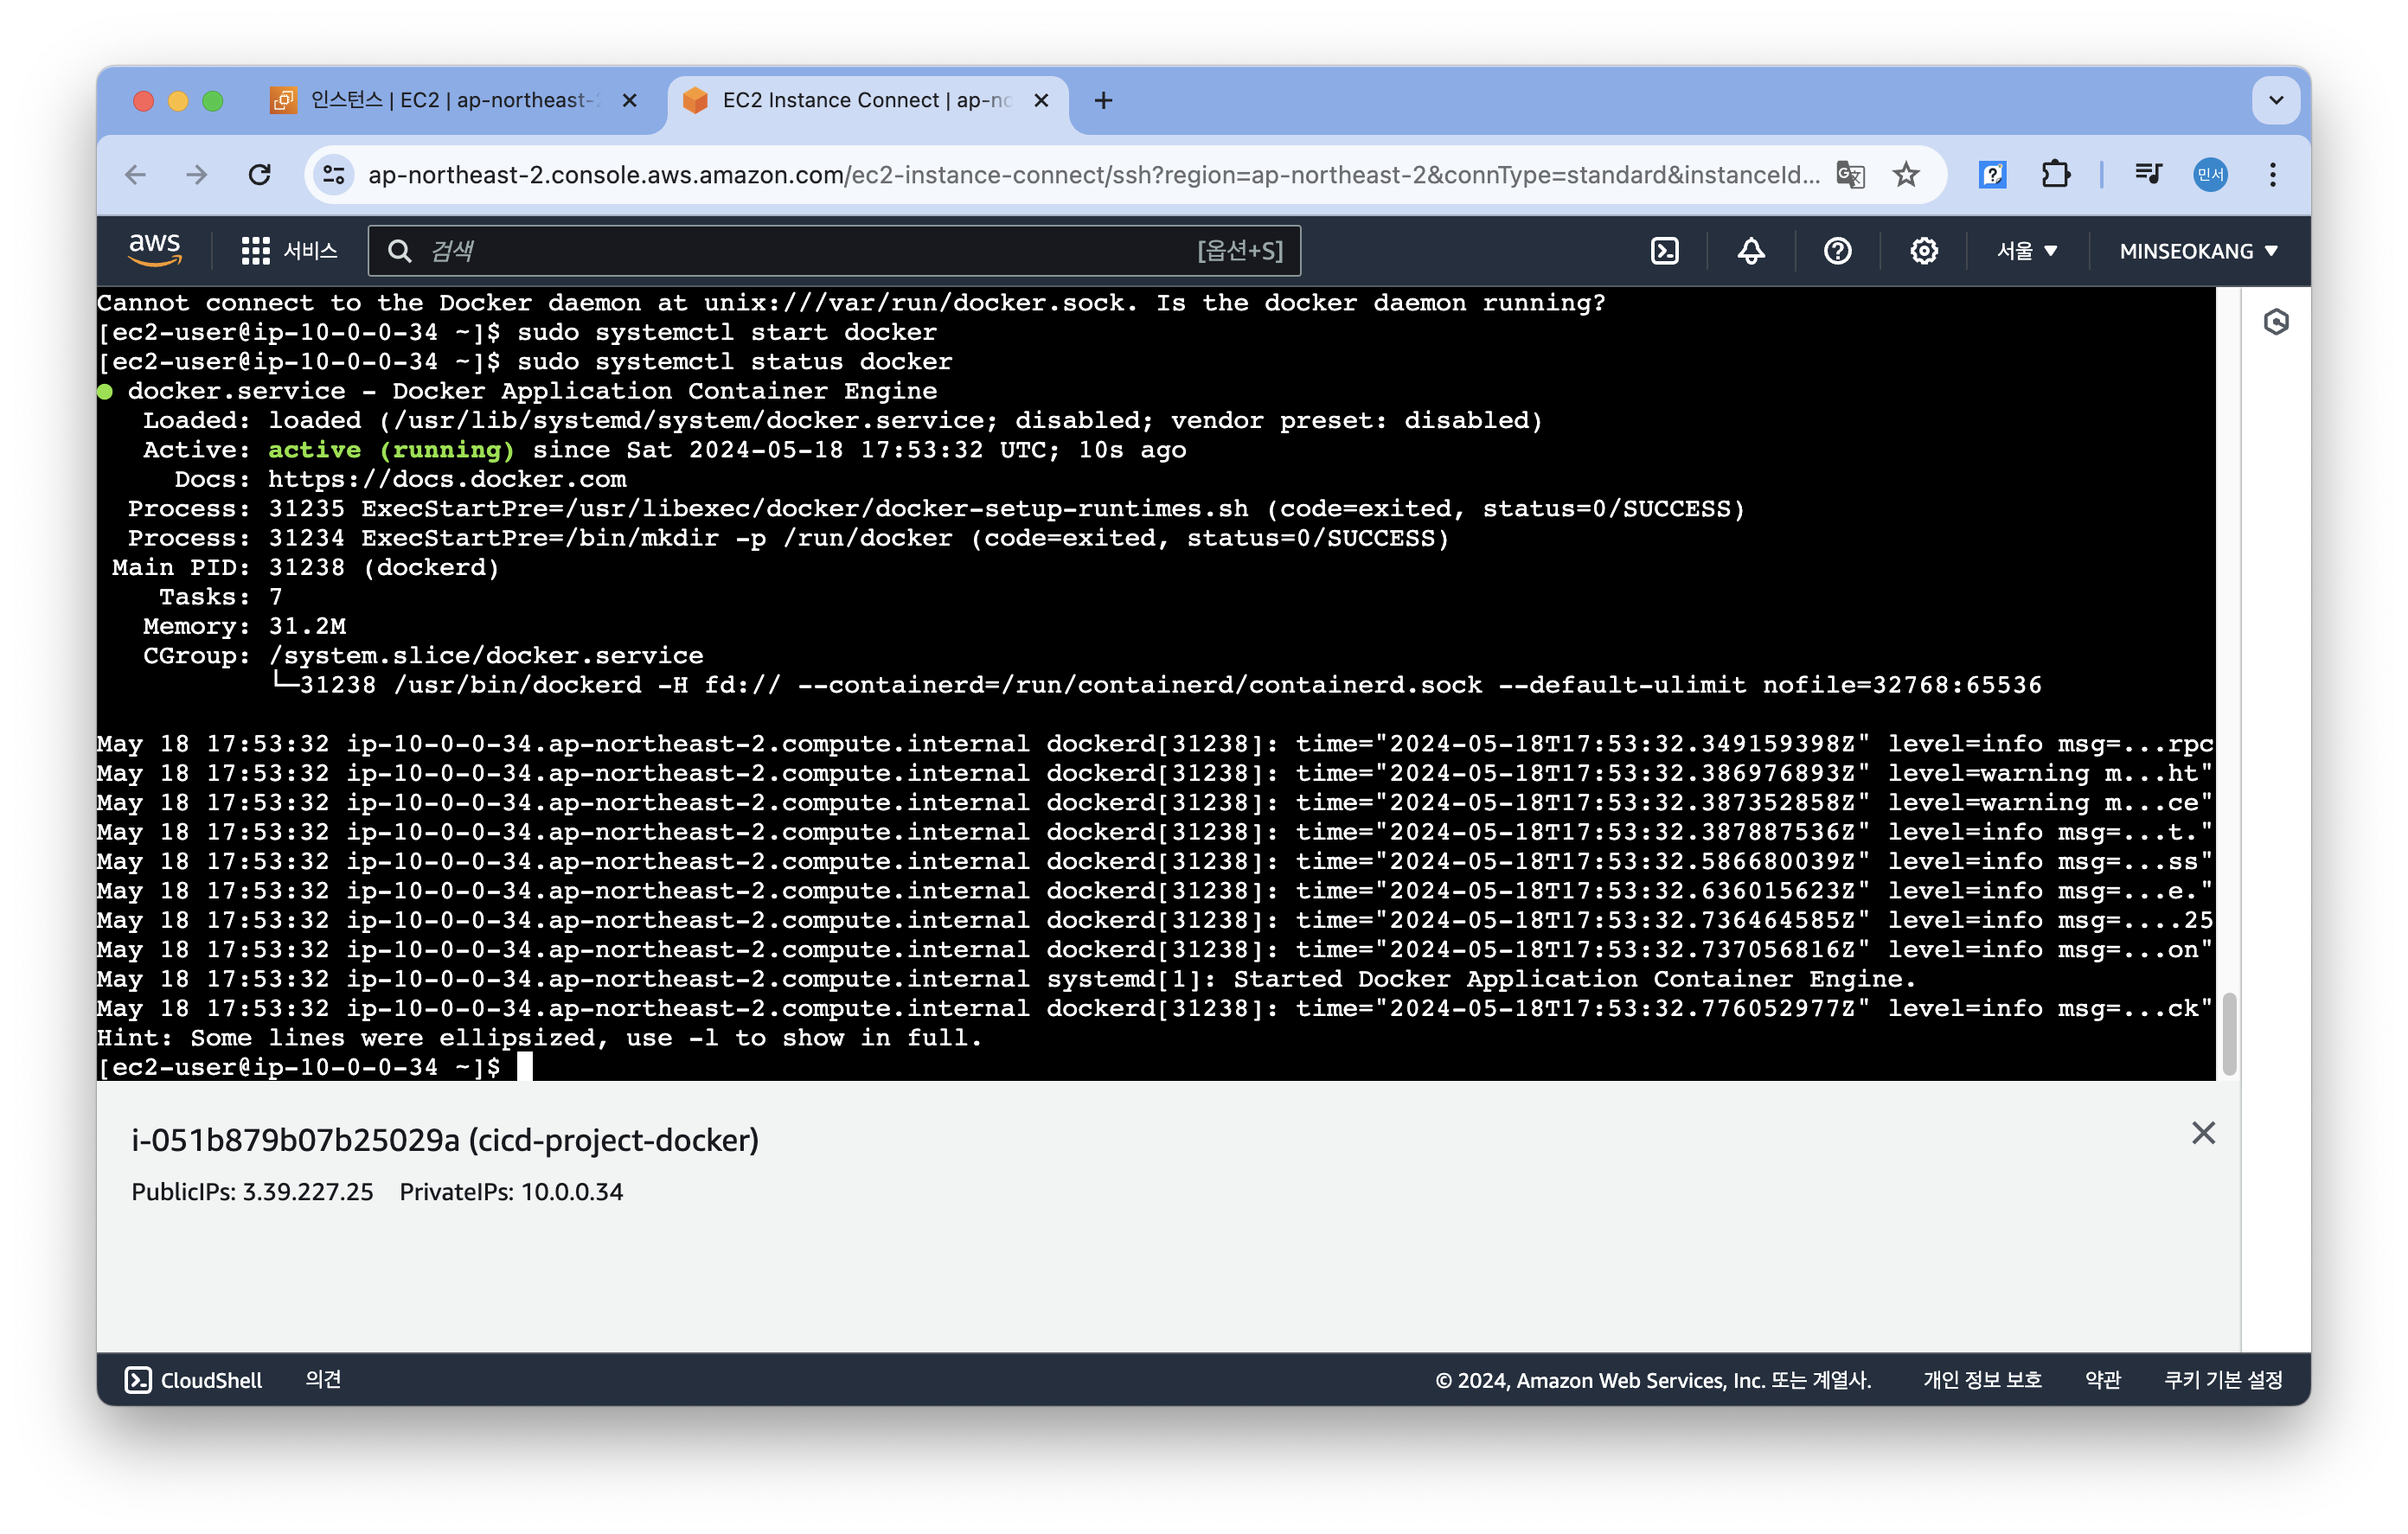Expand the Chrome tab search chevron
2408x1534 pixels.
[x=2276, y=100]
